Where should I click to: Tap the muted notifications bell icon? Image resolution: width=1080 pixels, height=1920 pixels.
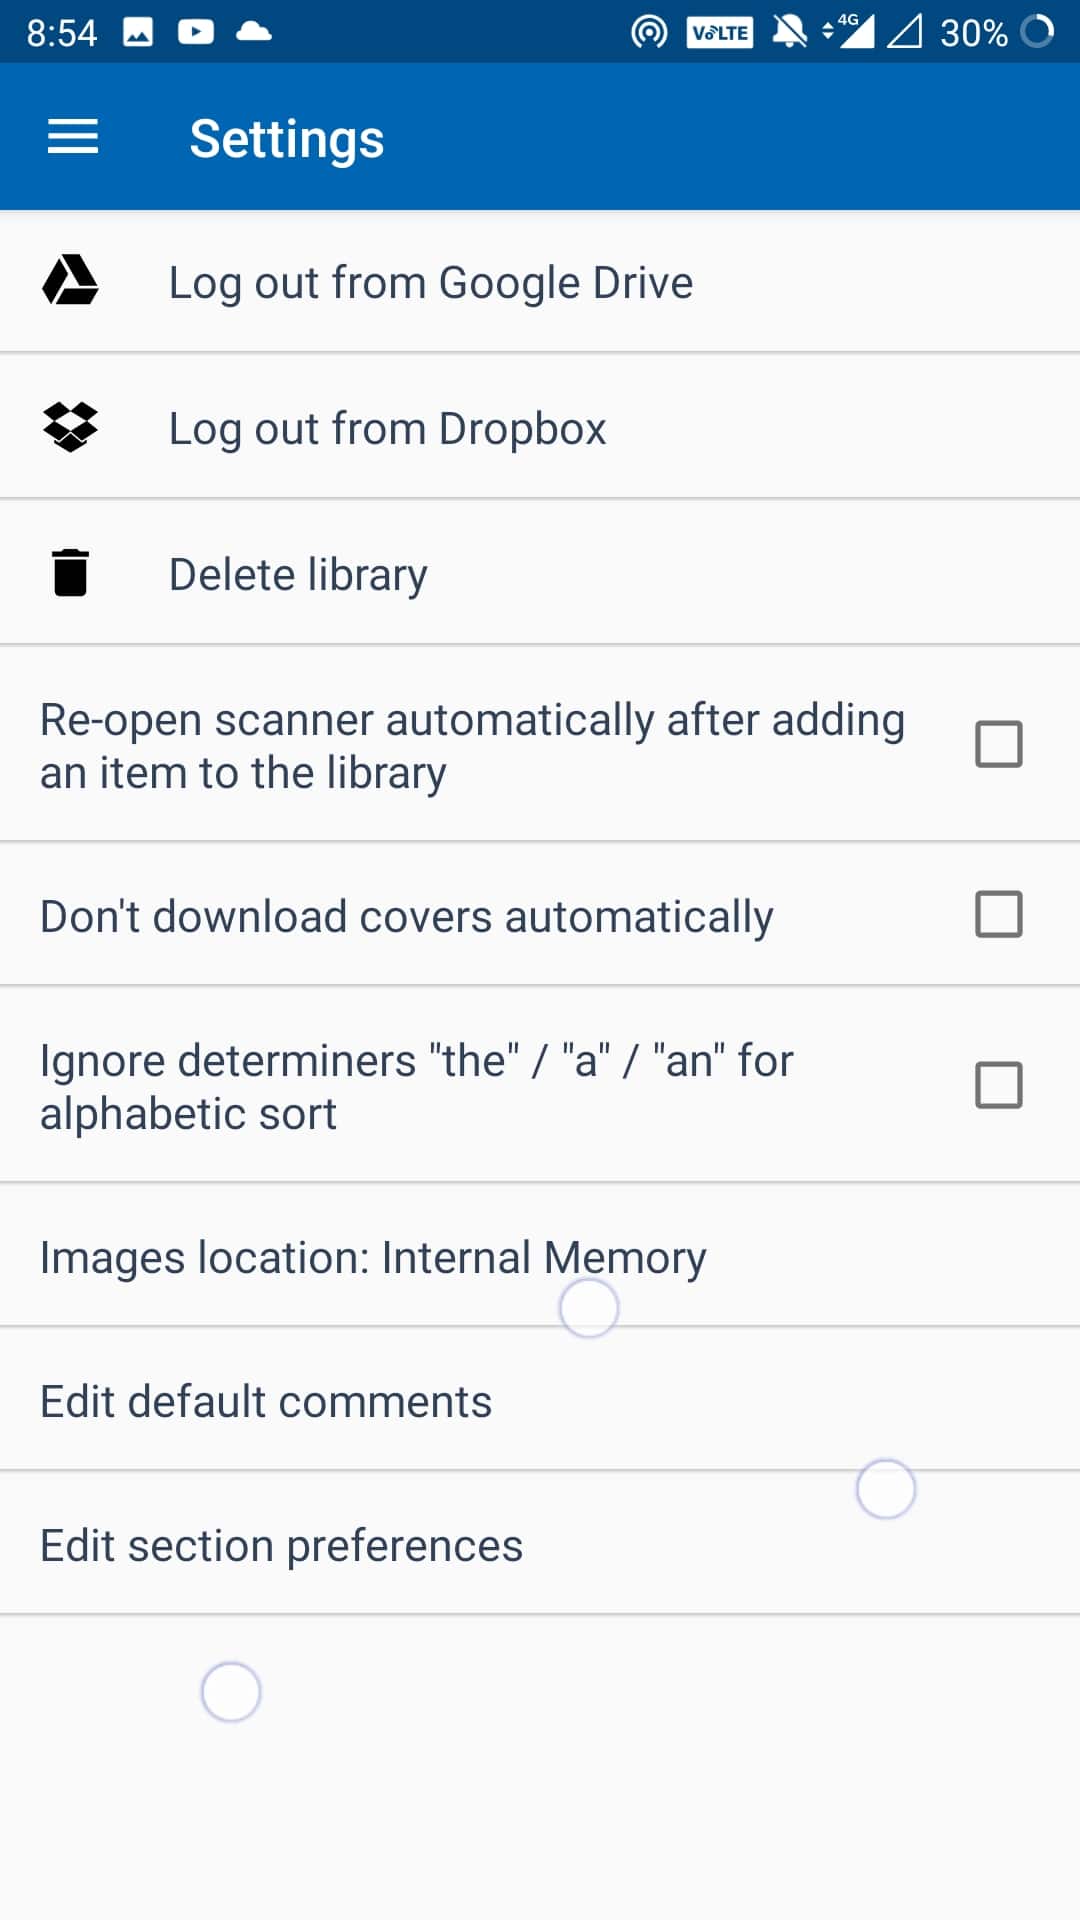click(789, 32)
